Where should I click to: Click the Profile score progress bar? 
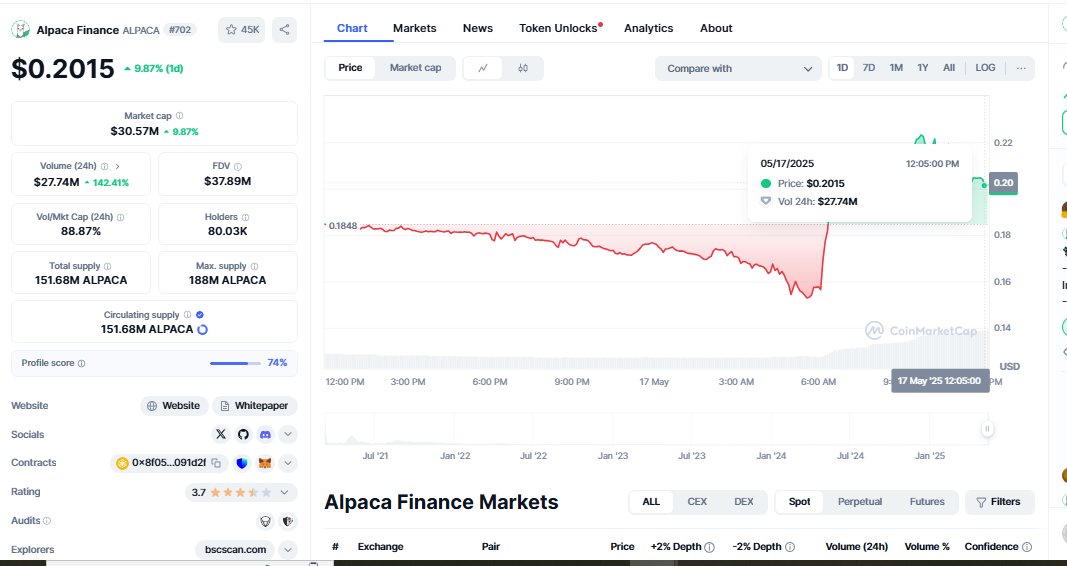point(235,363)
